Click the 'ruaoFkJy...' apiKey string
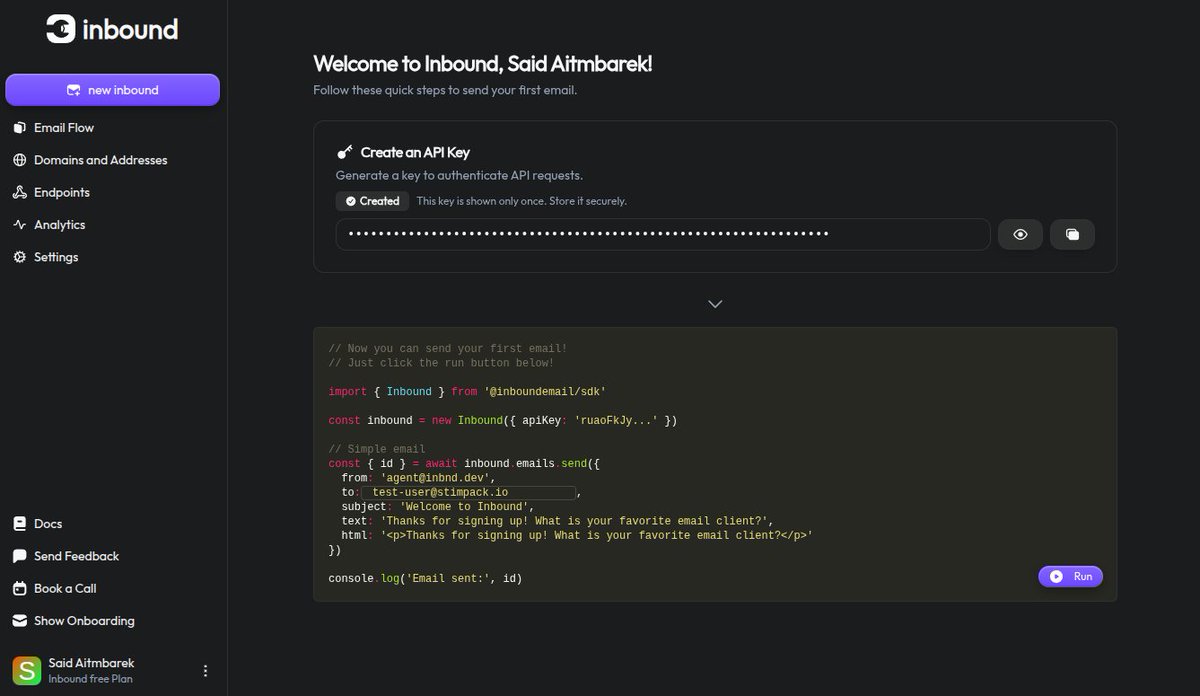The width and height of the screenshot is (1200, 696). click(616, 421)
